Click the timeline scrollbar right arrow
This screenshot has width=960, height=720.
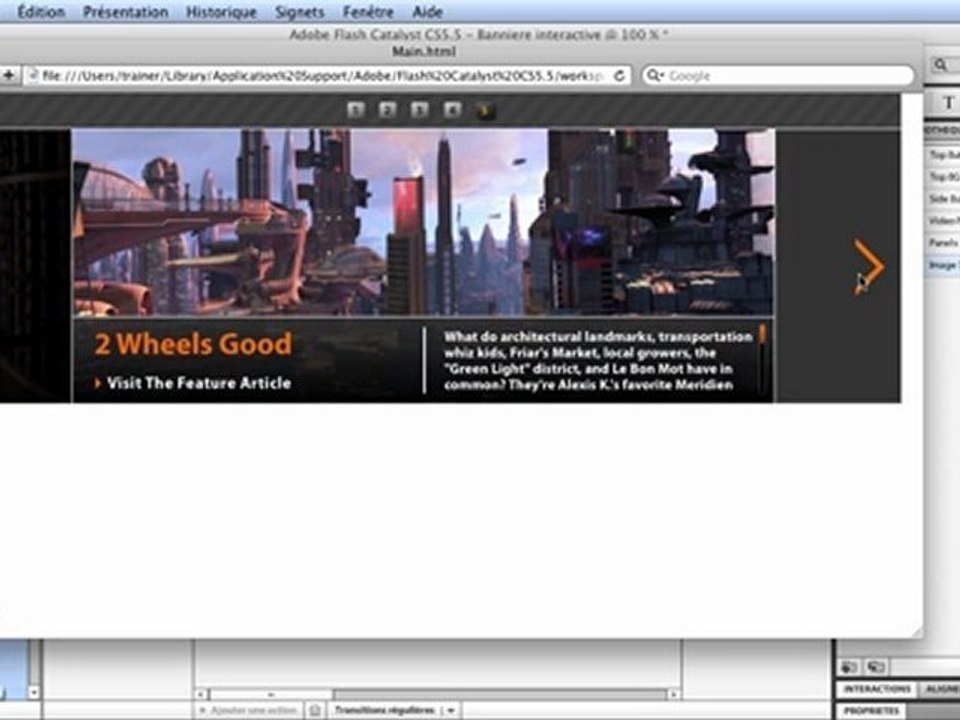coord(673,694)
